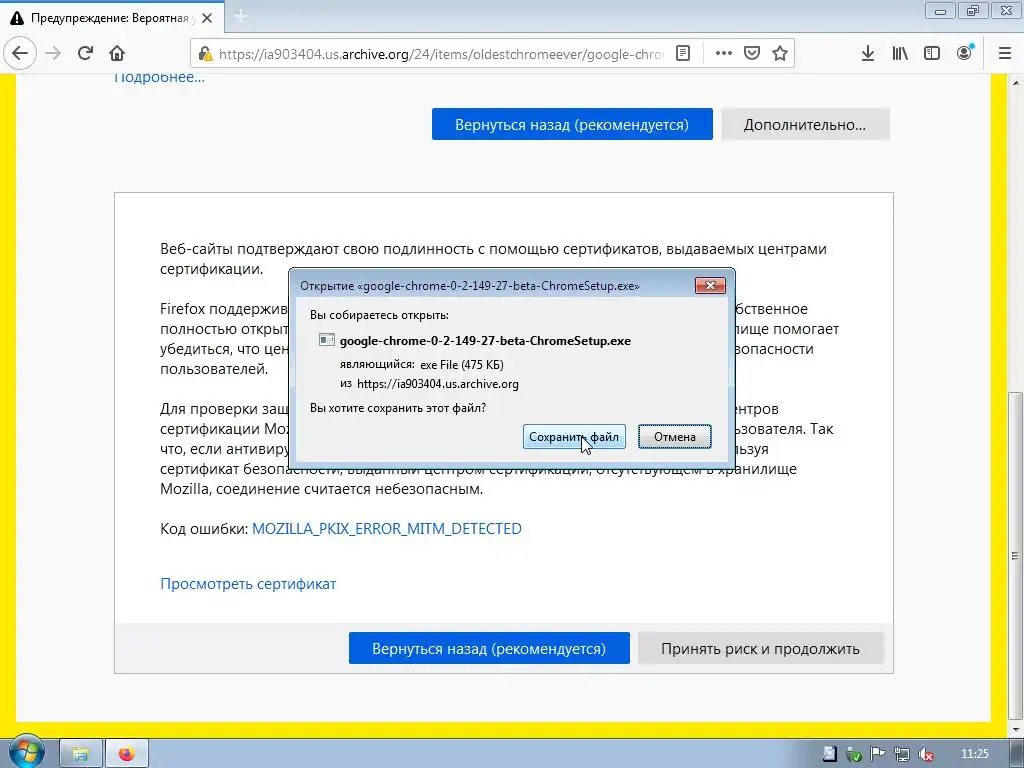Click network tray icon

pyautogui.click(x=901, y=754)
